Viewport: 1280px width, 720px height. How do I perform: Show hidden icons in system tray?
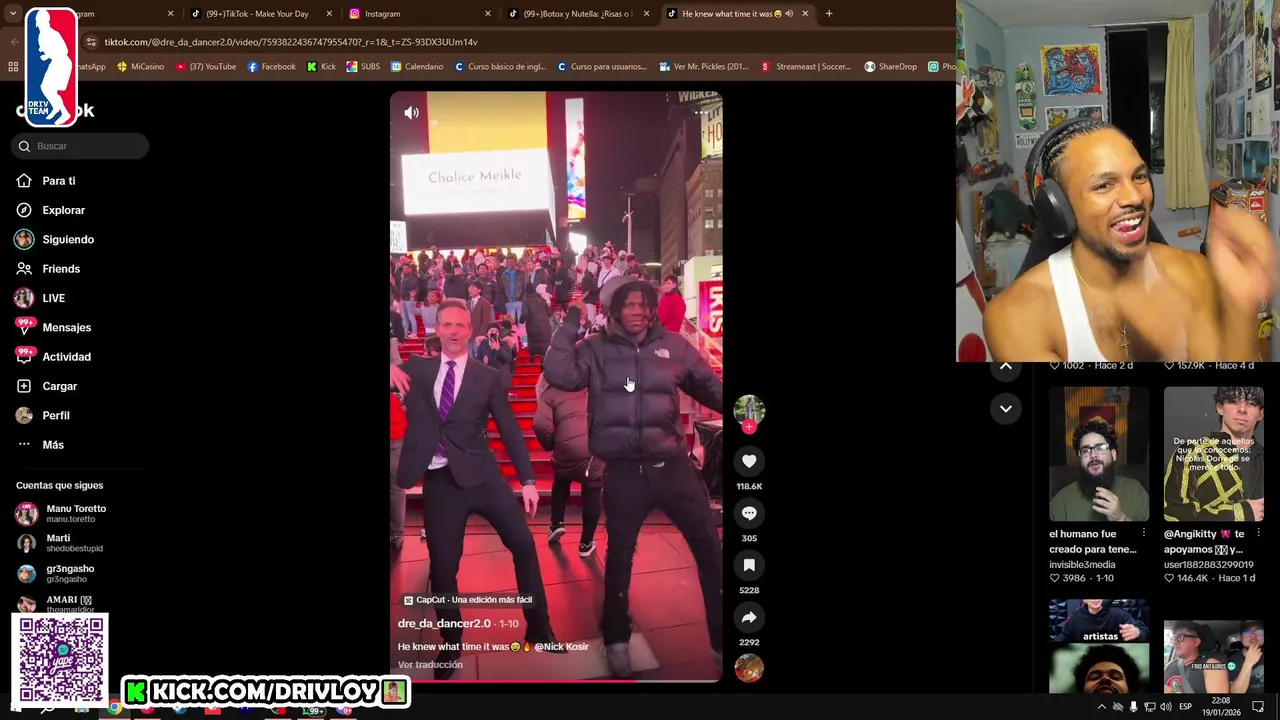1101,707
